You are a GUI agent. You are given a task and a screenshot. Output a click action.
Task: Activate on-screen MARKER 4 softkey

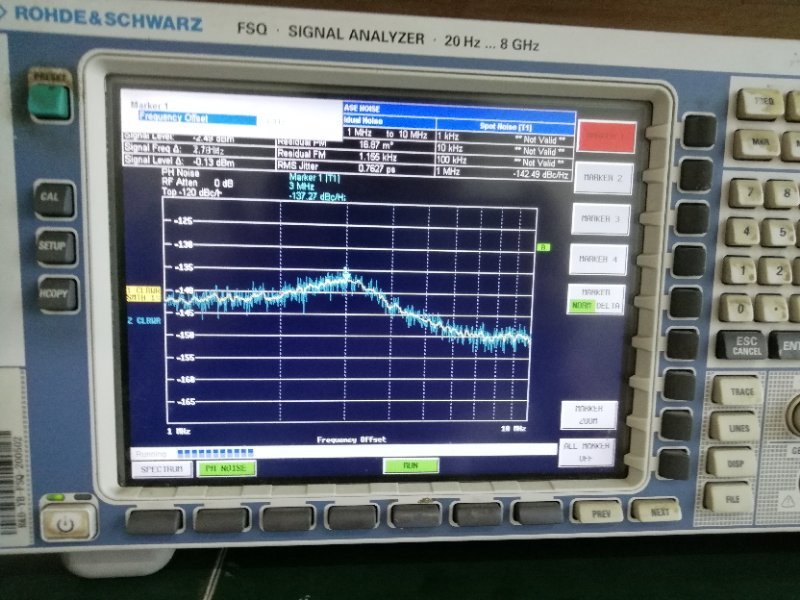[x=597, y=259]
